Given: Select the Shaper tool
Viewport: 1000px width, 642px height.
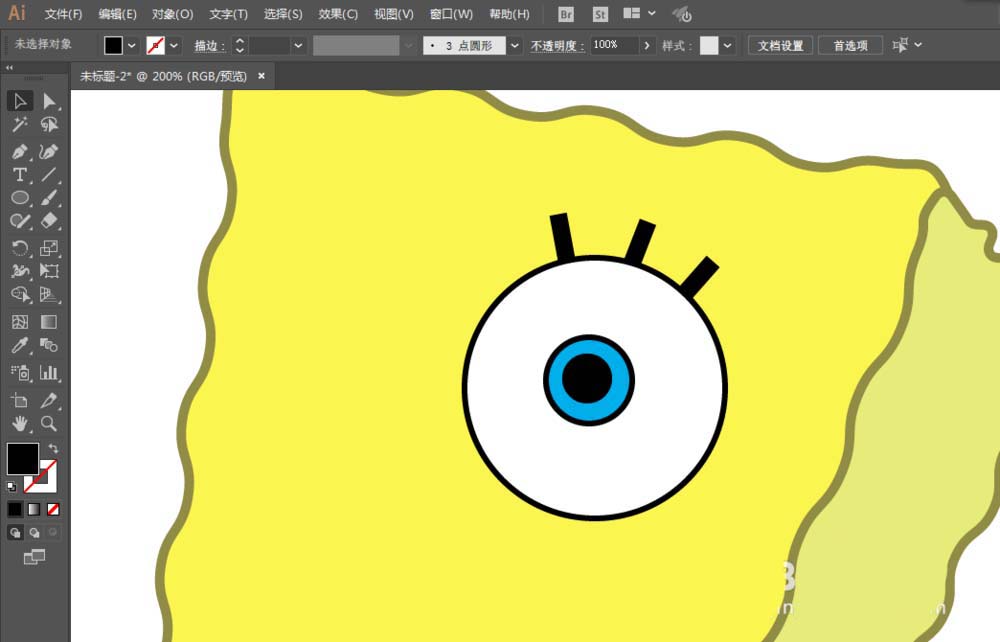Looking at the screenshot, I should click(20, 221).
